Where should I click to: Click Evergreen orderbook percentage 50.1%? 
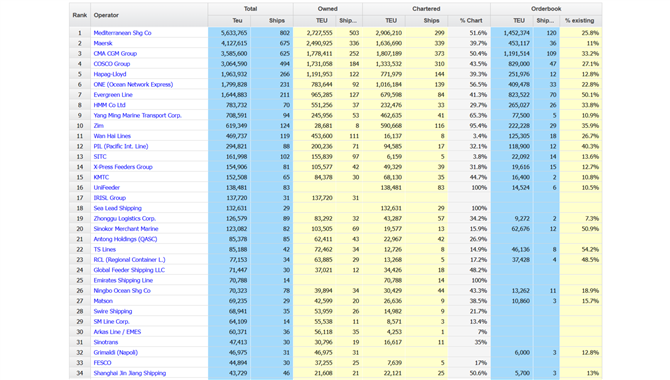[x=590, y=94]
